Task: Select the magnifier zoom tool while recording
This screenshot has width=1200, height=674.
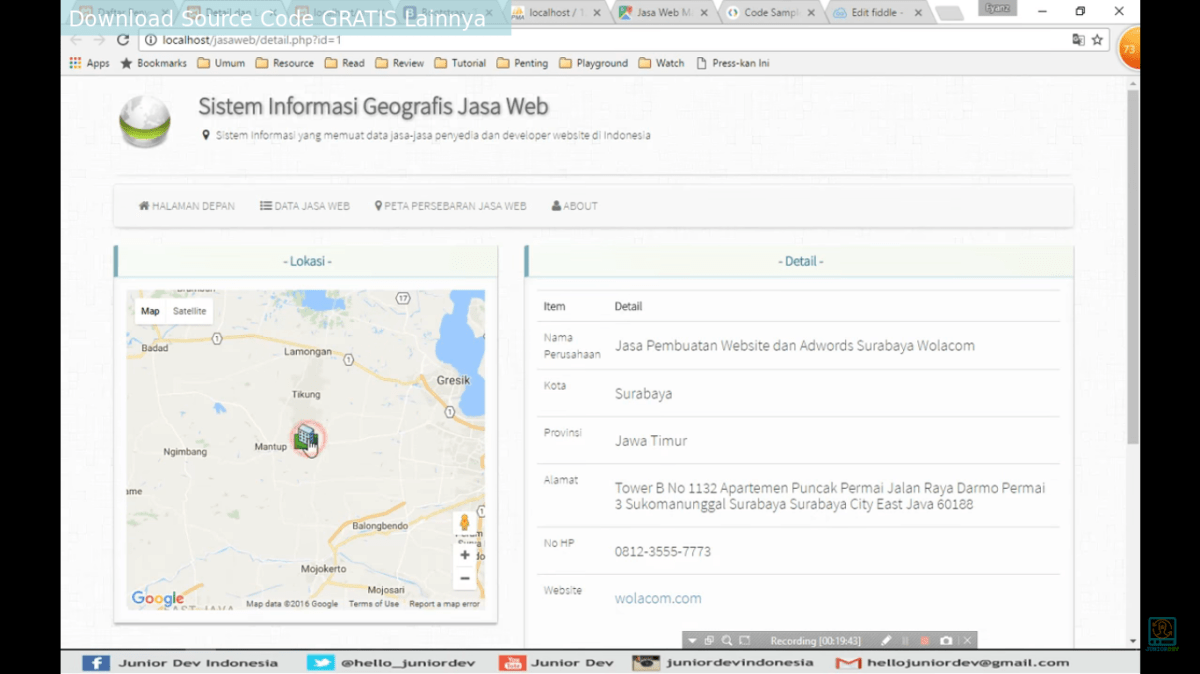Action: 727,640
